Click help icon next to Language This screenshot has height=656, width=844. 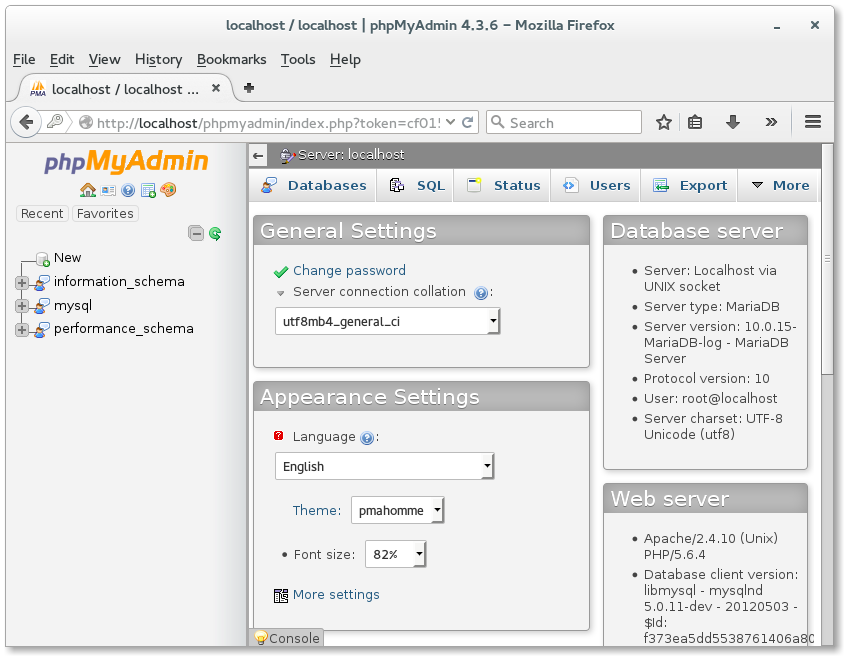(367, 438)
